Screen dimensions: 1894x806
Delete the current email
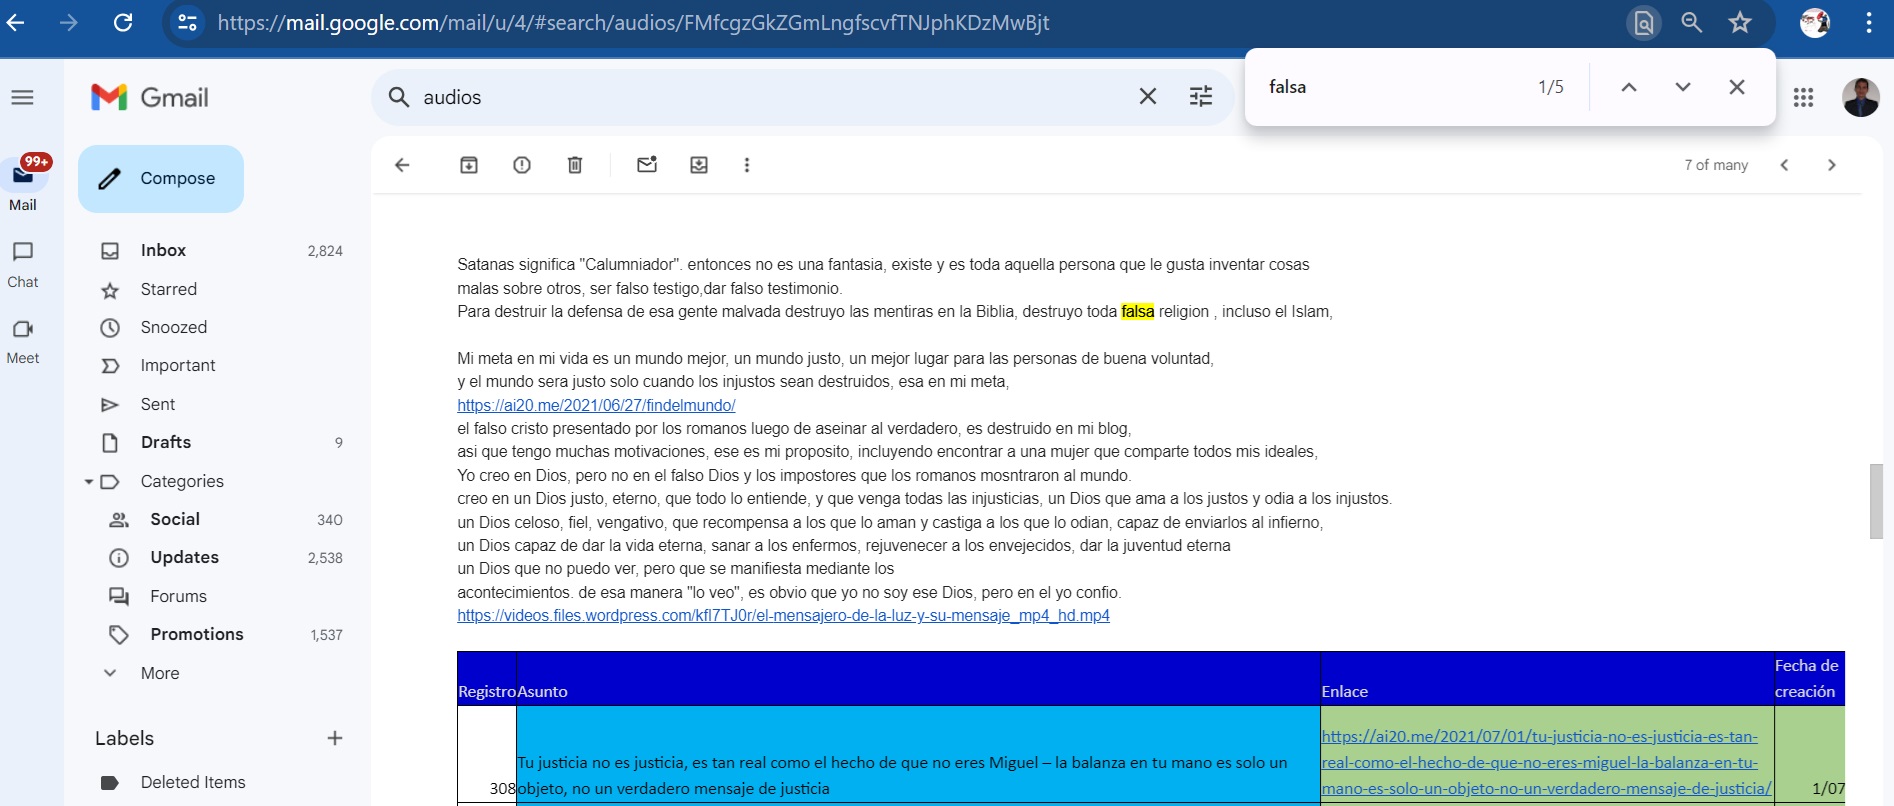pyautogui.click(x=575, y=165)
